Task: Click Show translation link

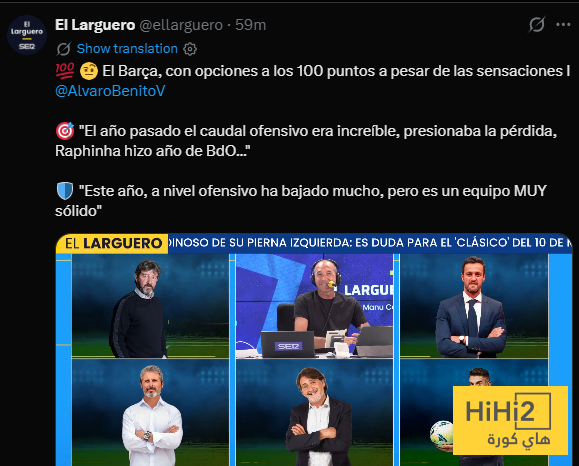Action: click(127, 48)
